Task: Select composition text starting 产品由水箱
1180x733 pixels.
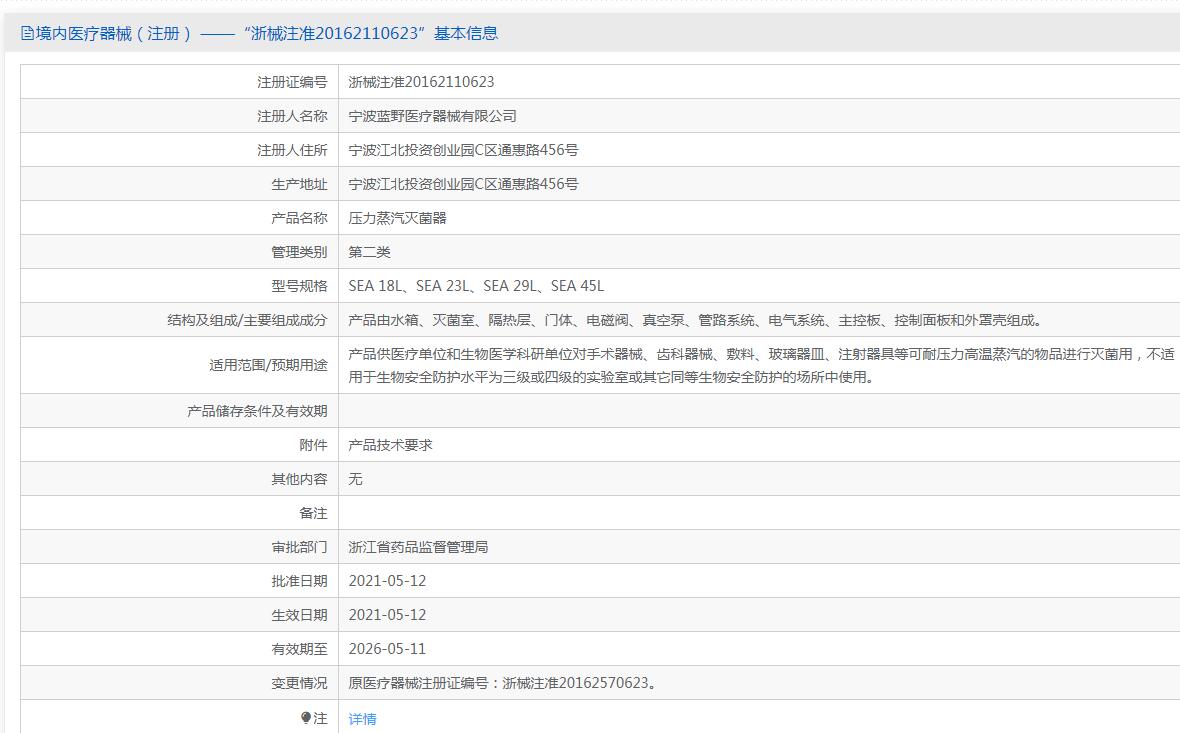Action: (695, 320)
